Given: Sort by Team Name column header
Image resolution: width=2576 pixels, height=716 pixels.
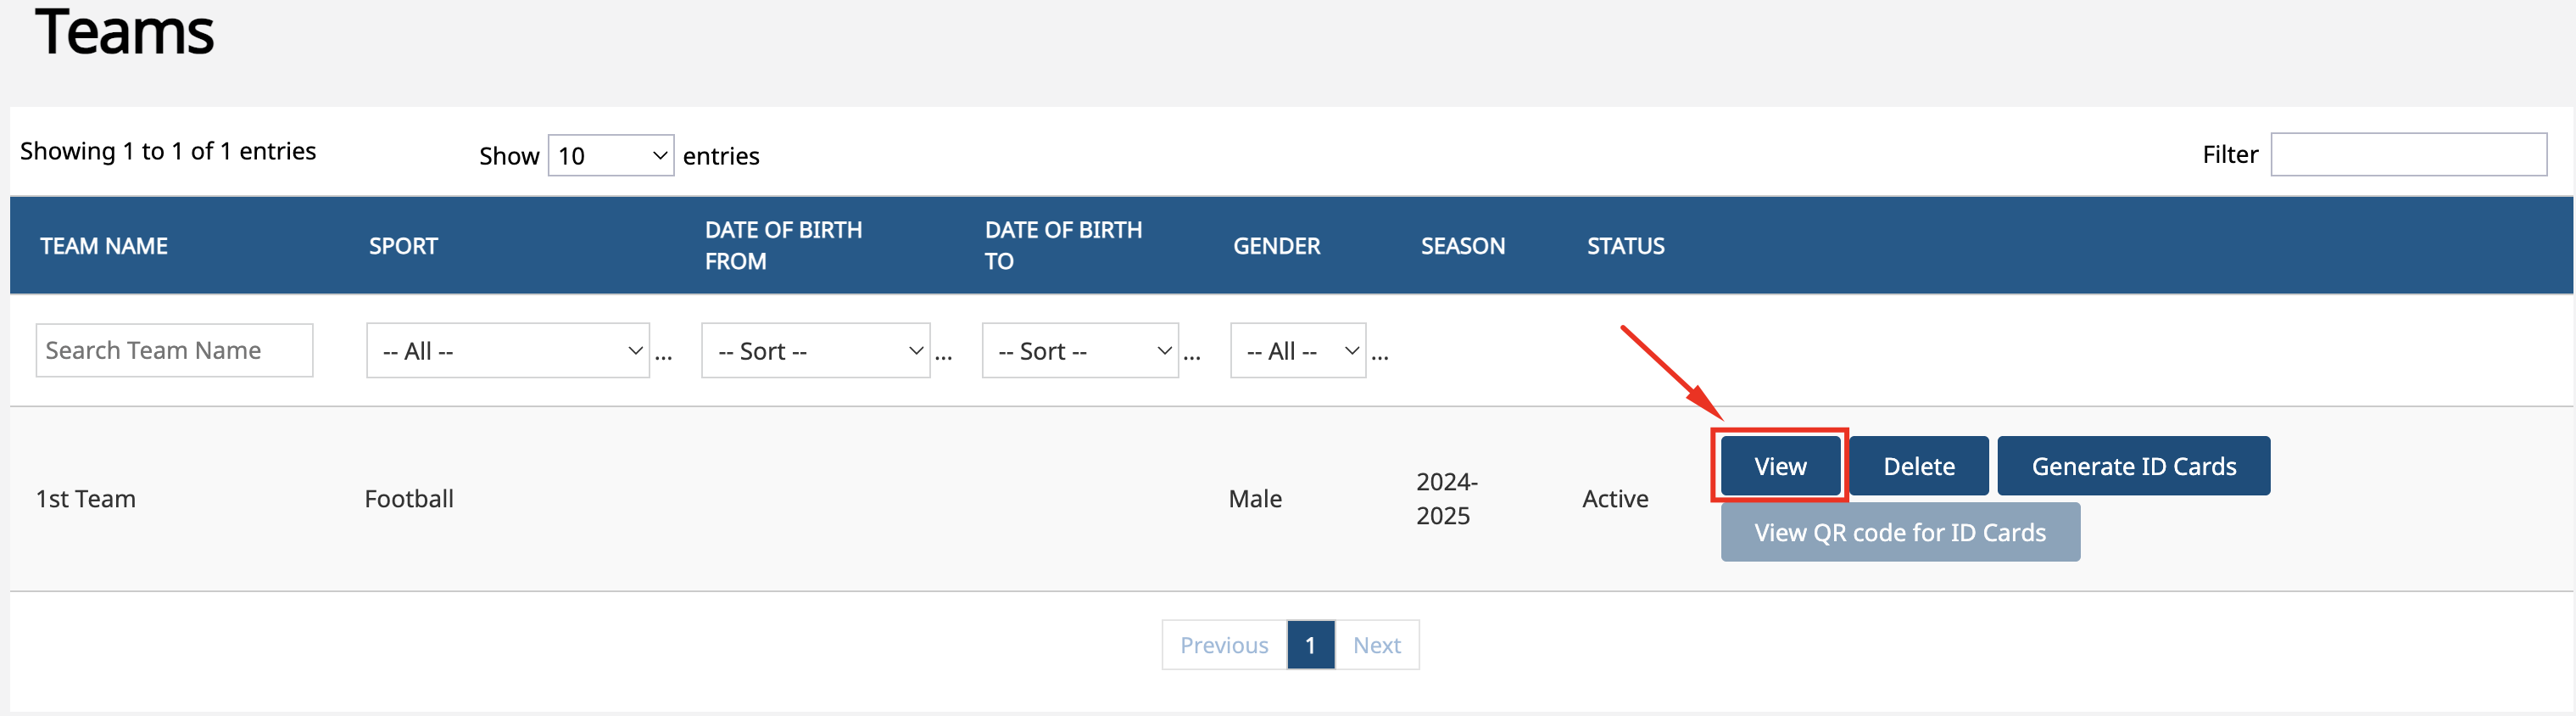Looking at the screenshot, I should (104, 246).
